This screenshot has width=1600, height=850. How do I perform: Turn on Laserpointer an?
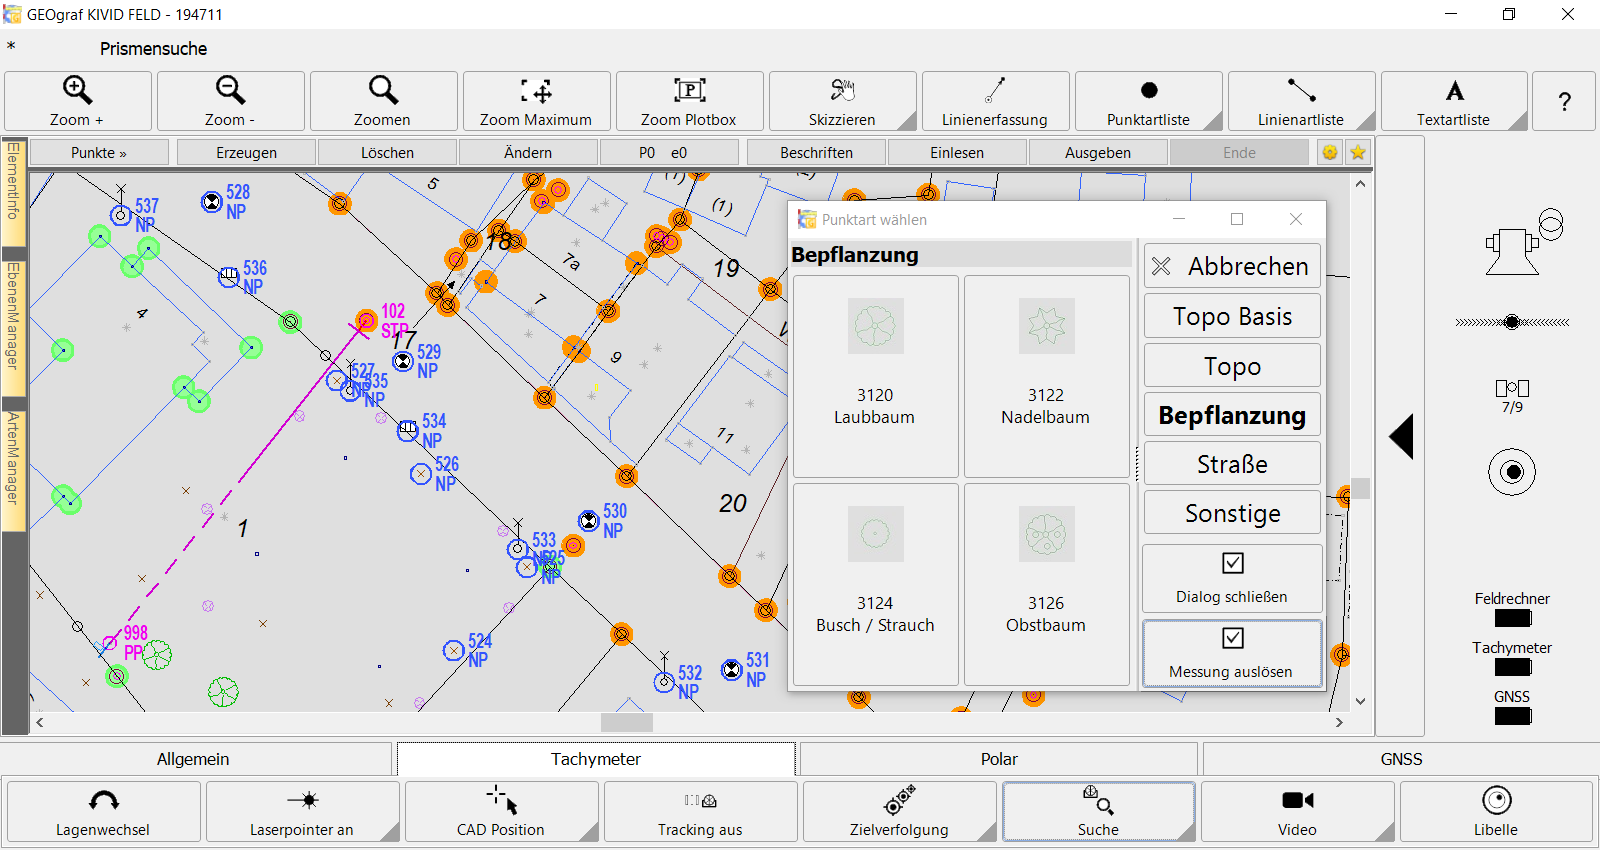(x=302, y=811)
